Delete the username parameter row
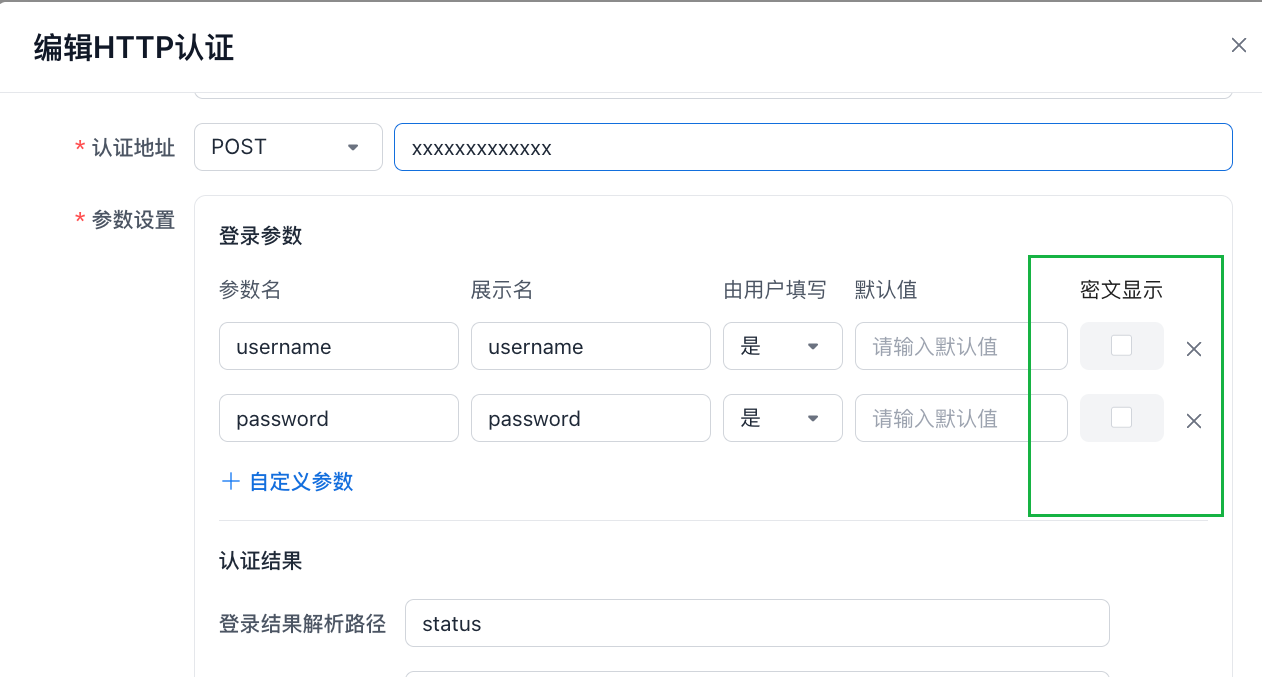Screen dimensions: 1262x677 pos(1193,349)
